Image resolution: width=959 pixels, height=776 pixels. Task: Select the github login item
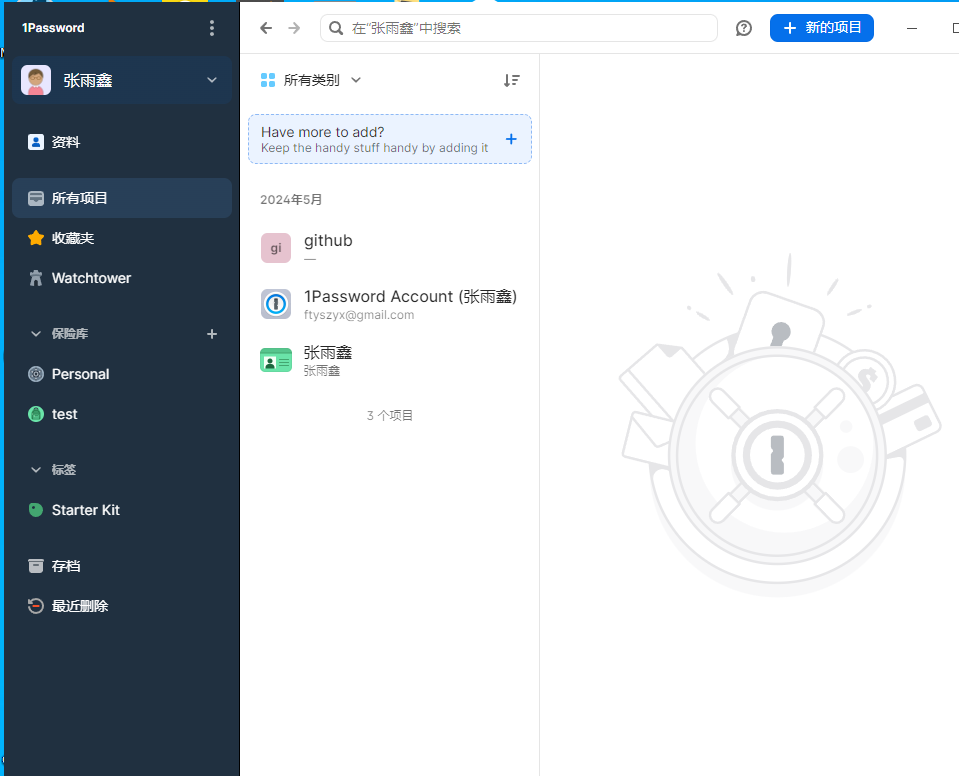390,248
